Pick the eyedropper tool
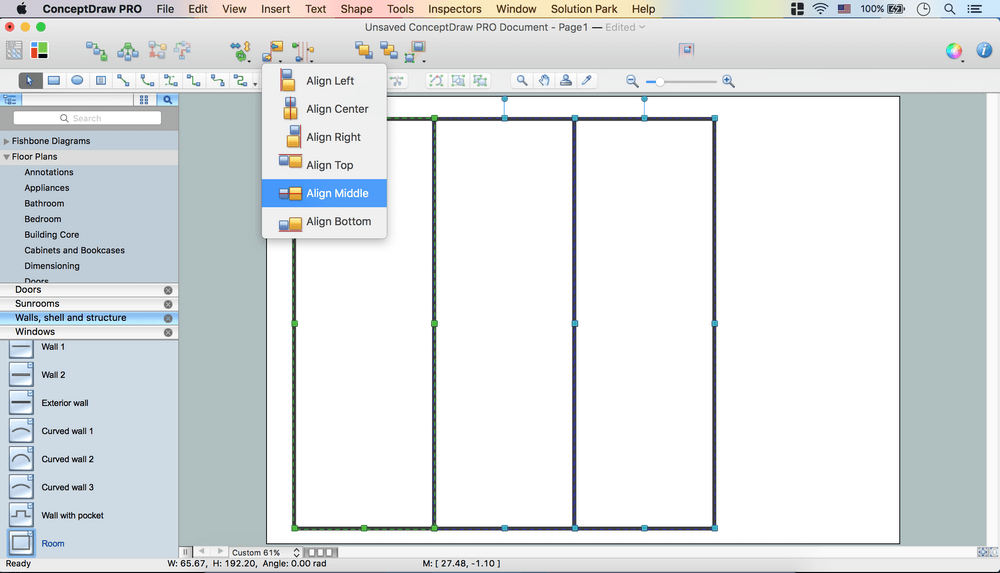Screen dimensions: 1000x573 [x=588, y=81]
